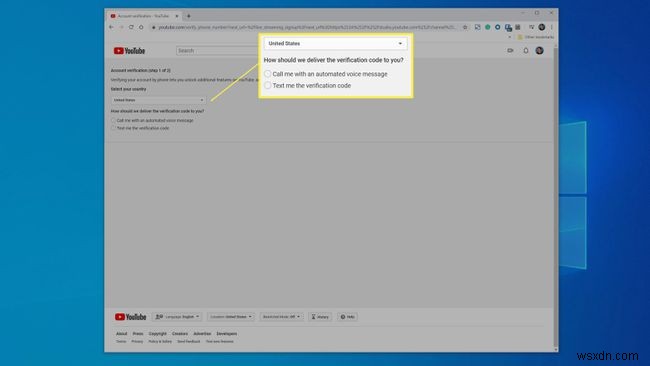
Task: Open the Test new features footer link
Action: [220, 342]
